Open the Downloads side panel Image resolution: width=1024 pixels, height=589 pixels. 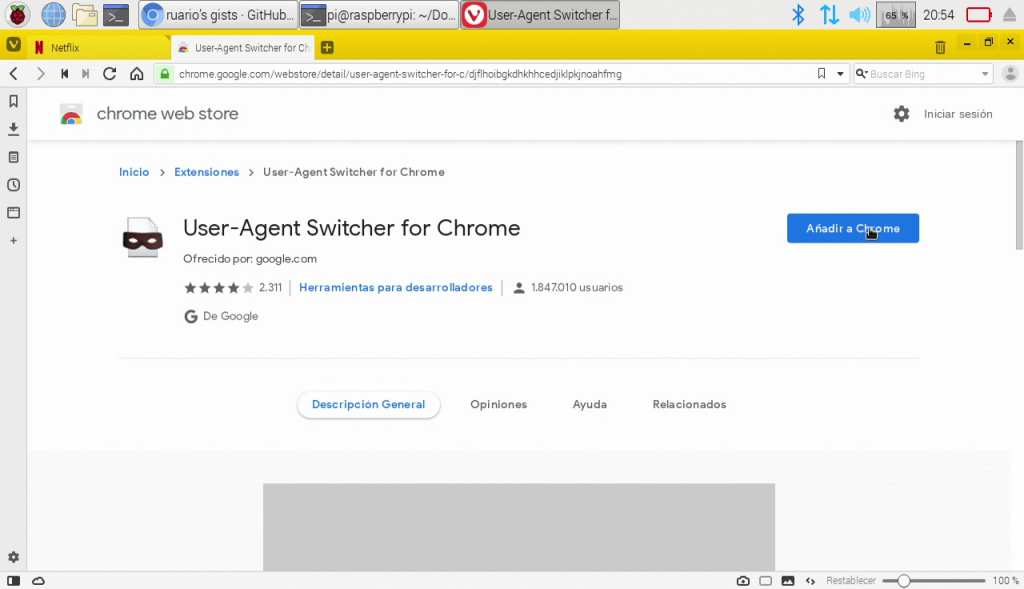(x=13, y=129)
